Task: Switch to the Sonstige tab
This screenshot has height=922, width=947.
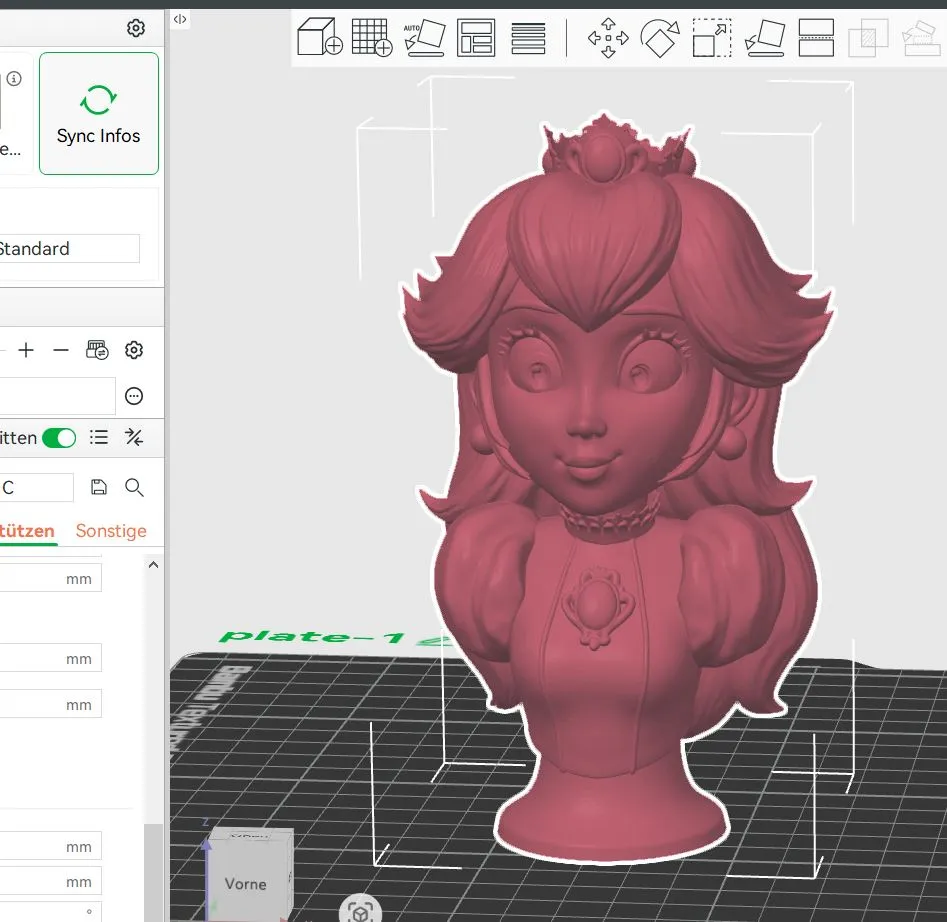Action: [111, 531]
